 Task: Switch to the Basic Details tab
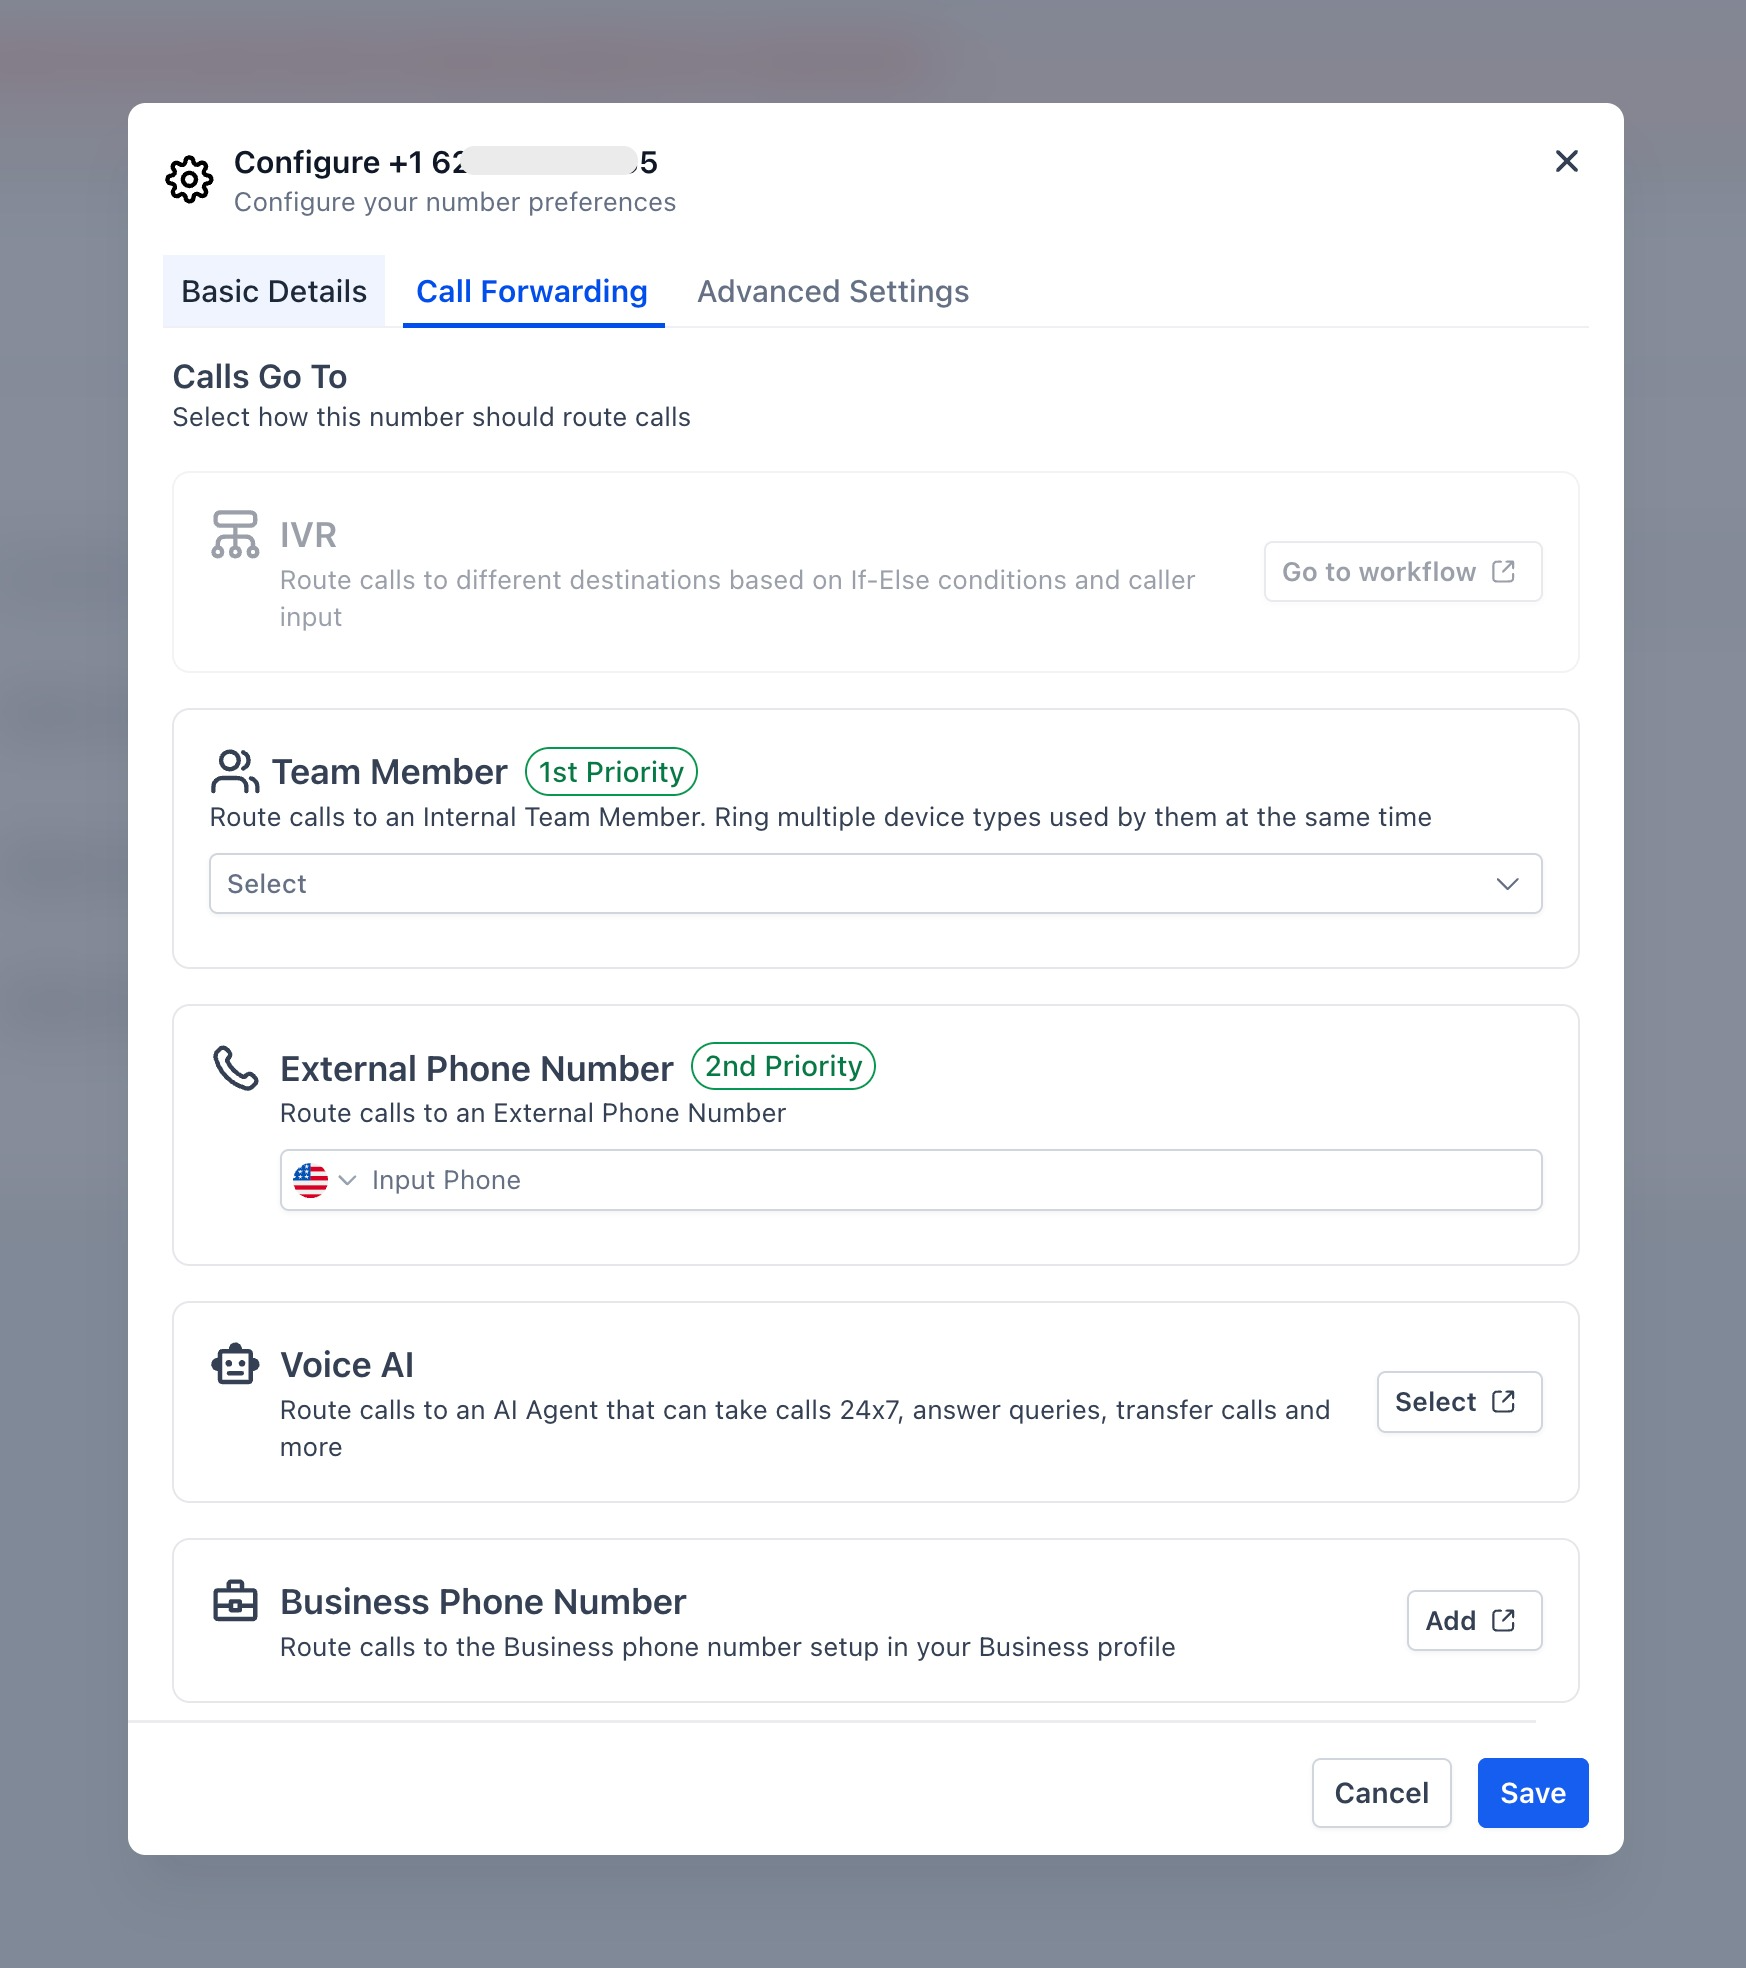273,291
